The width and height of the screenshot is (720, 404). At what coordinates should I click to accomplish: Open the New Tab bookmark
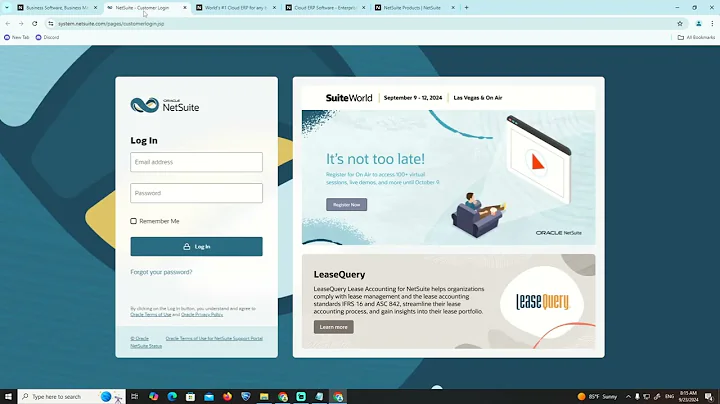[17, 37]
